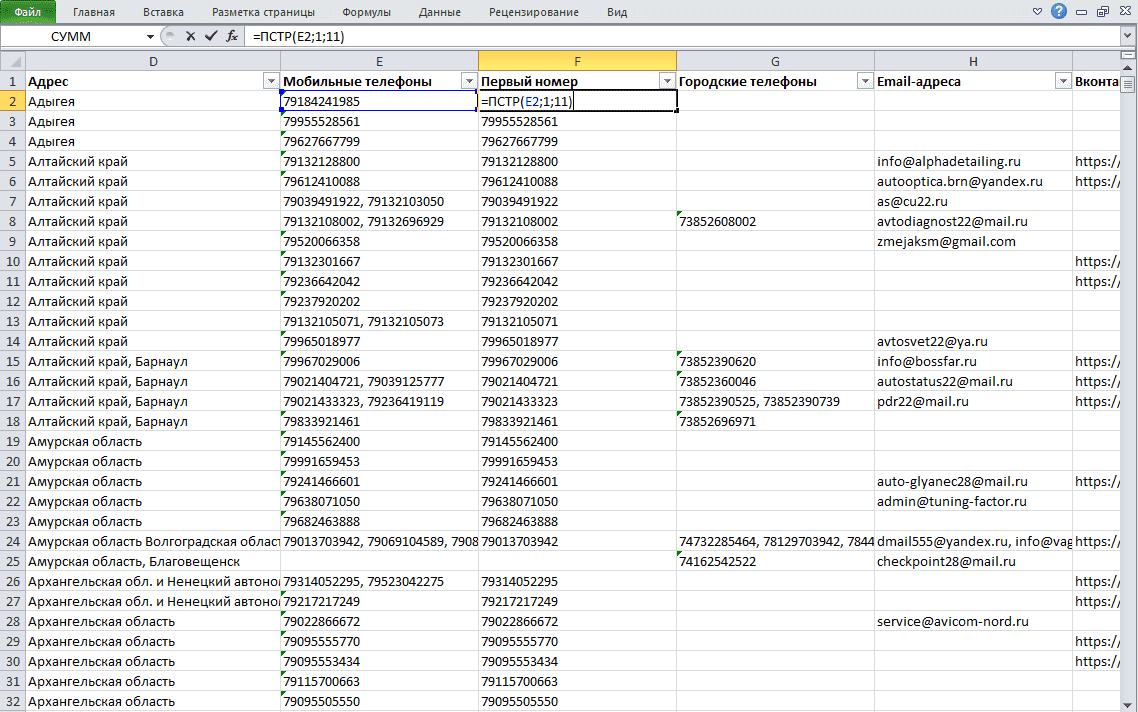Open the Файл tab
This screenshot has height=712, width=1138.
click(28, 12)
